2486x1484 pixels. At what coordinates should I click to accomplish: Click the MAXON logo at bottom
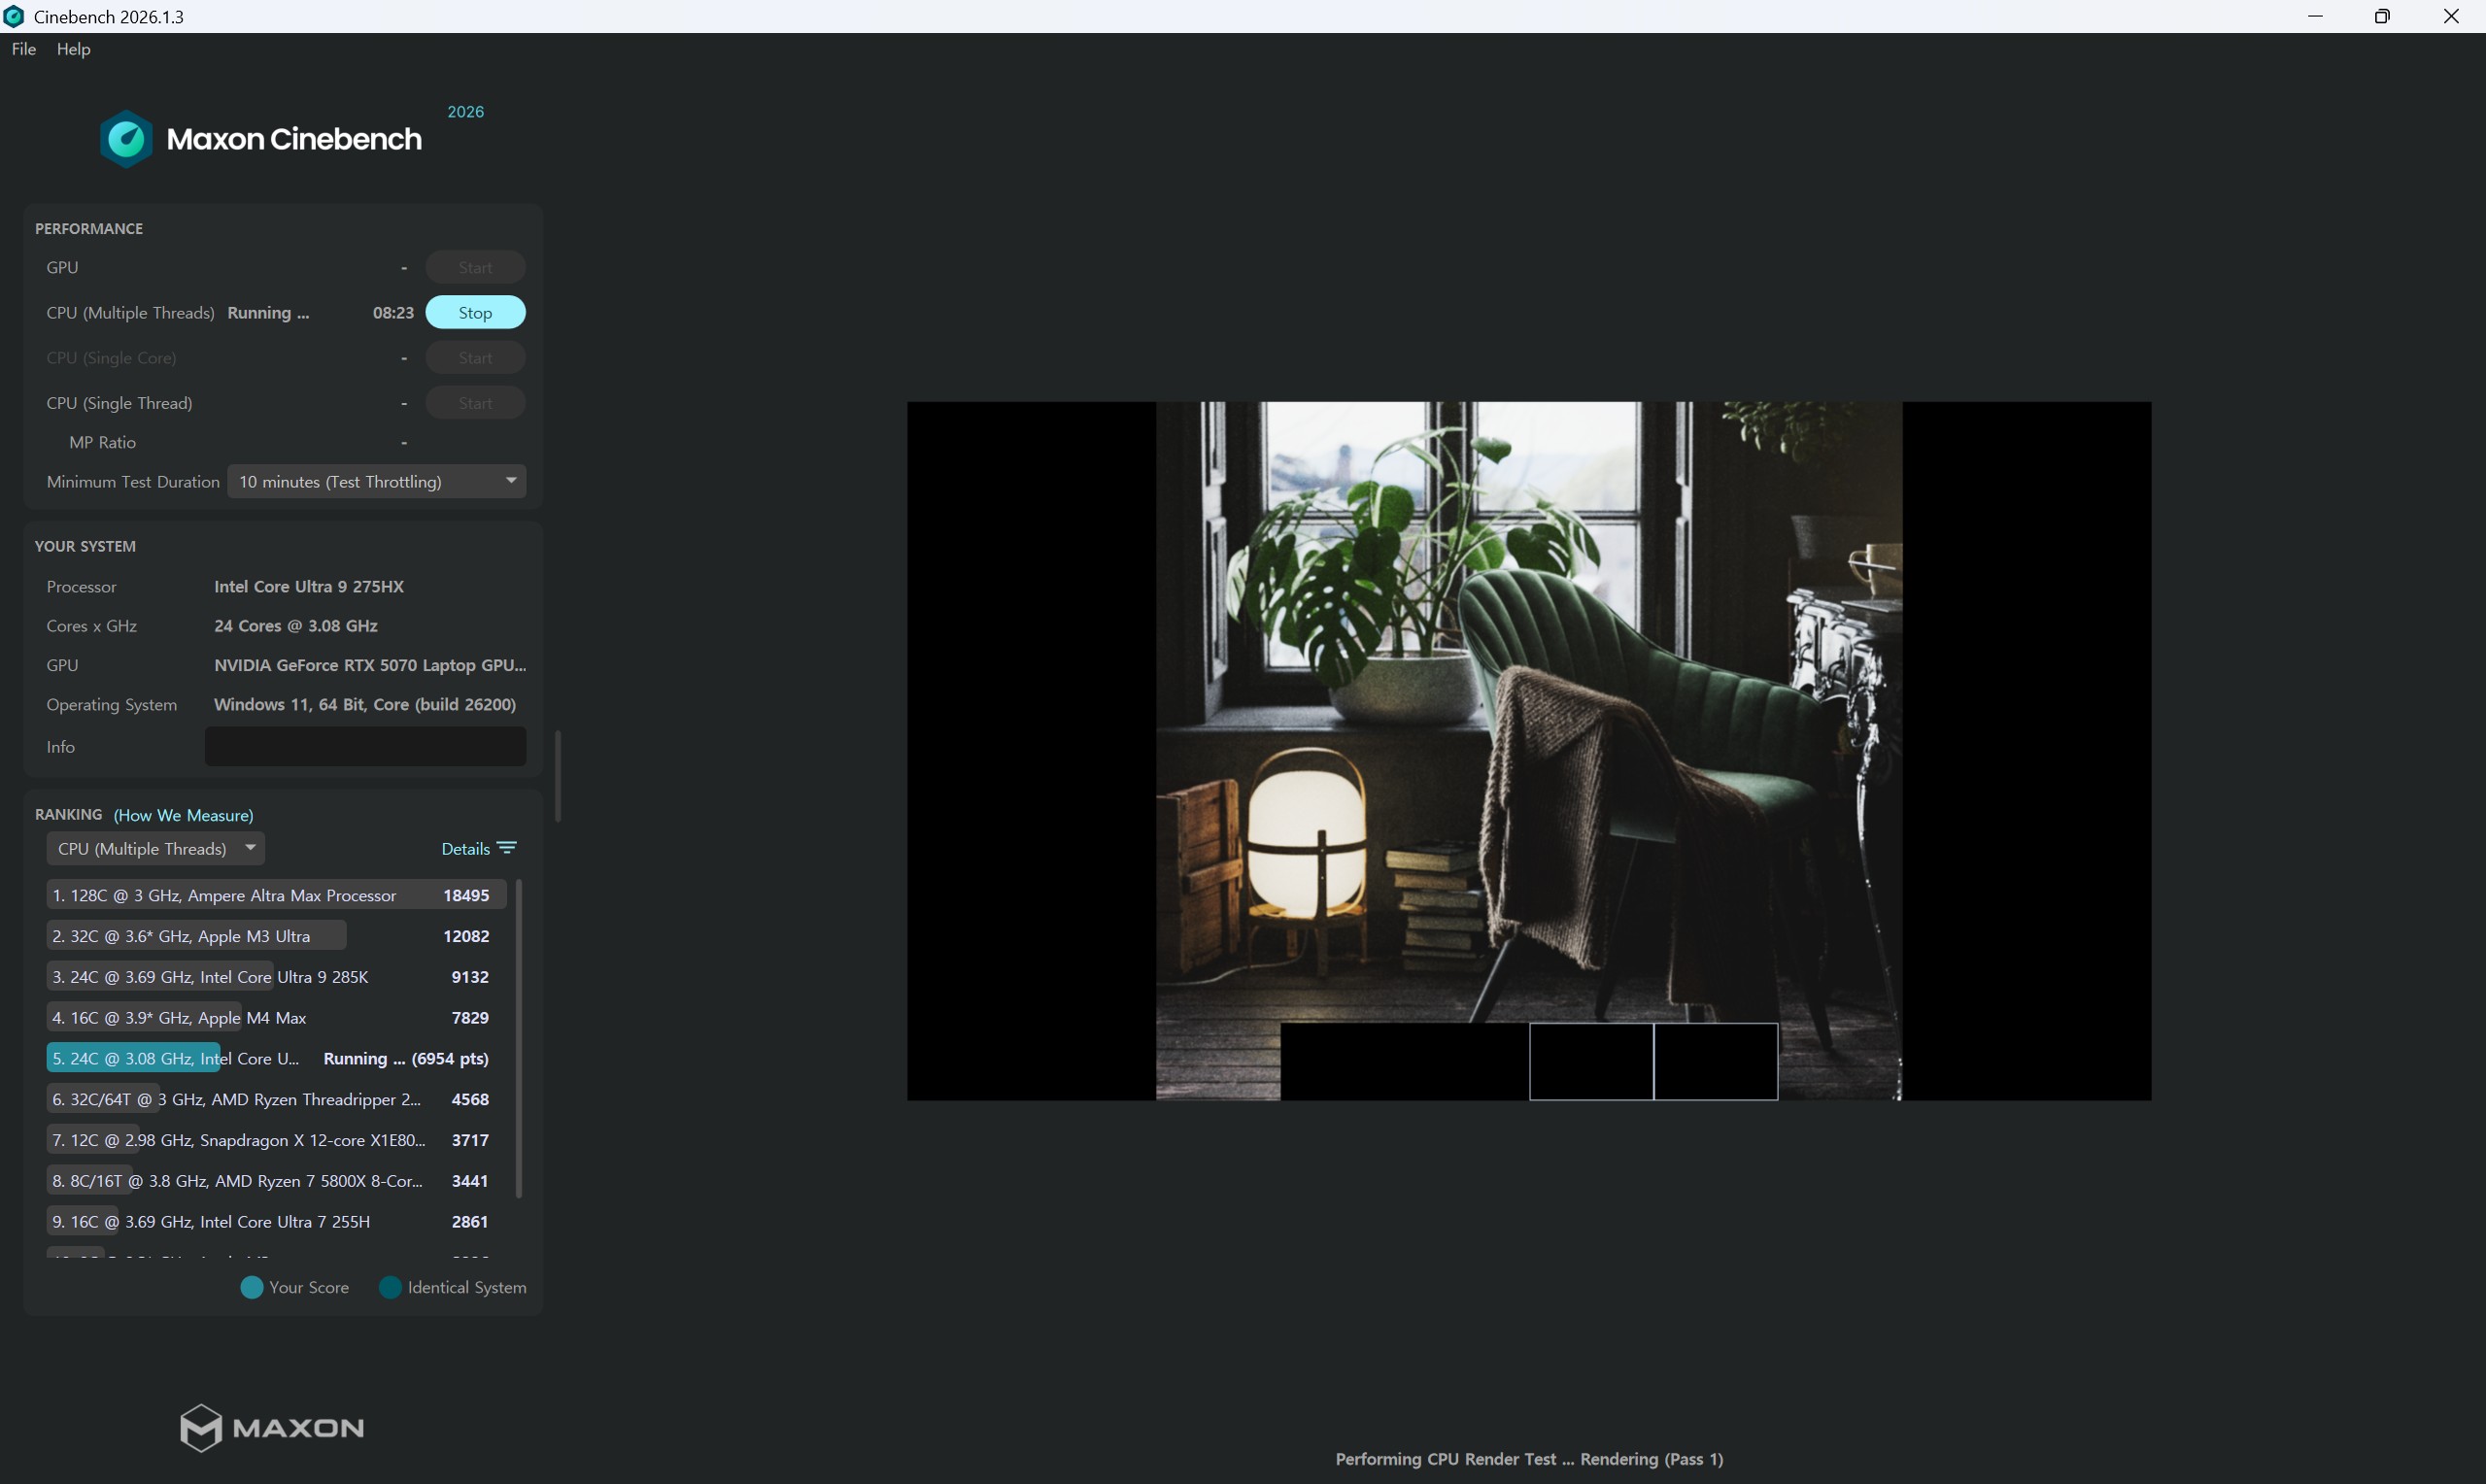point(272,1427)
